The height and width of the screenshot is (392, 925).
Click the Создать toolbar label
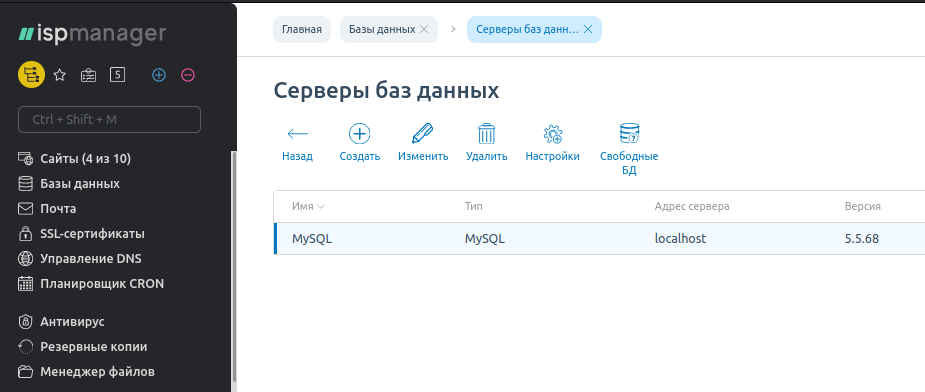360,156
